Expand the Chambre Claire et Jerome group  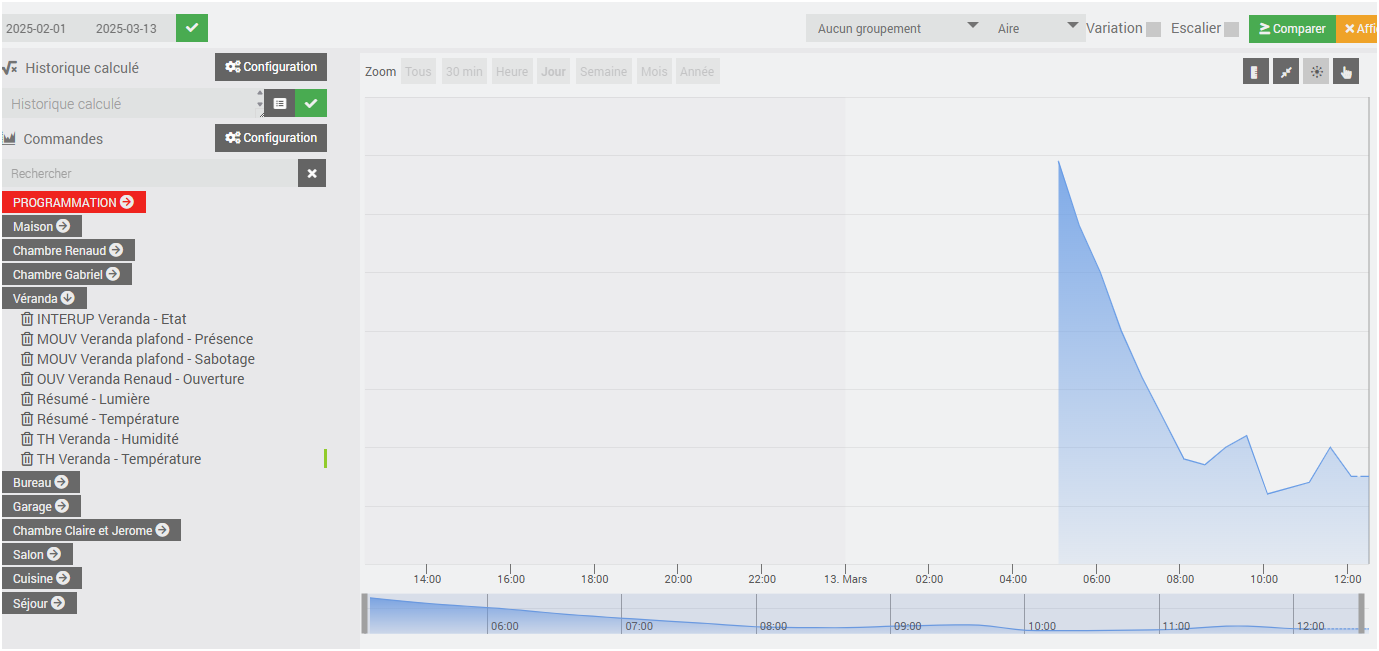[x=91, y=530]
